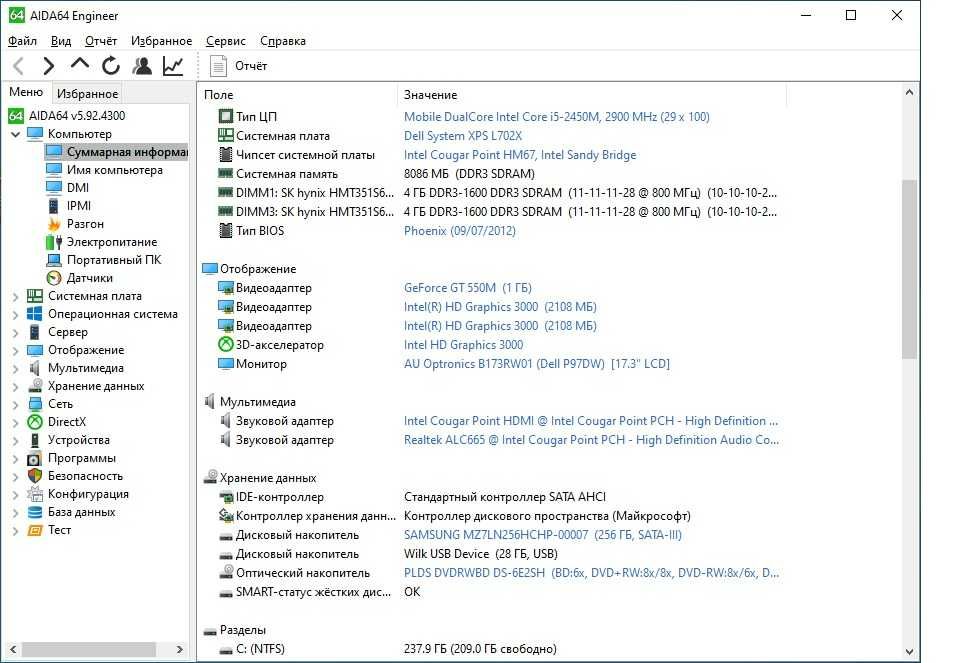Click the sidebar horizontal scrollbar right arrow

coord(179,649)
